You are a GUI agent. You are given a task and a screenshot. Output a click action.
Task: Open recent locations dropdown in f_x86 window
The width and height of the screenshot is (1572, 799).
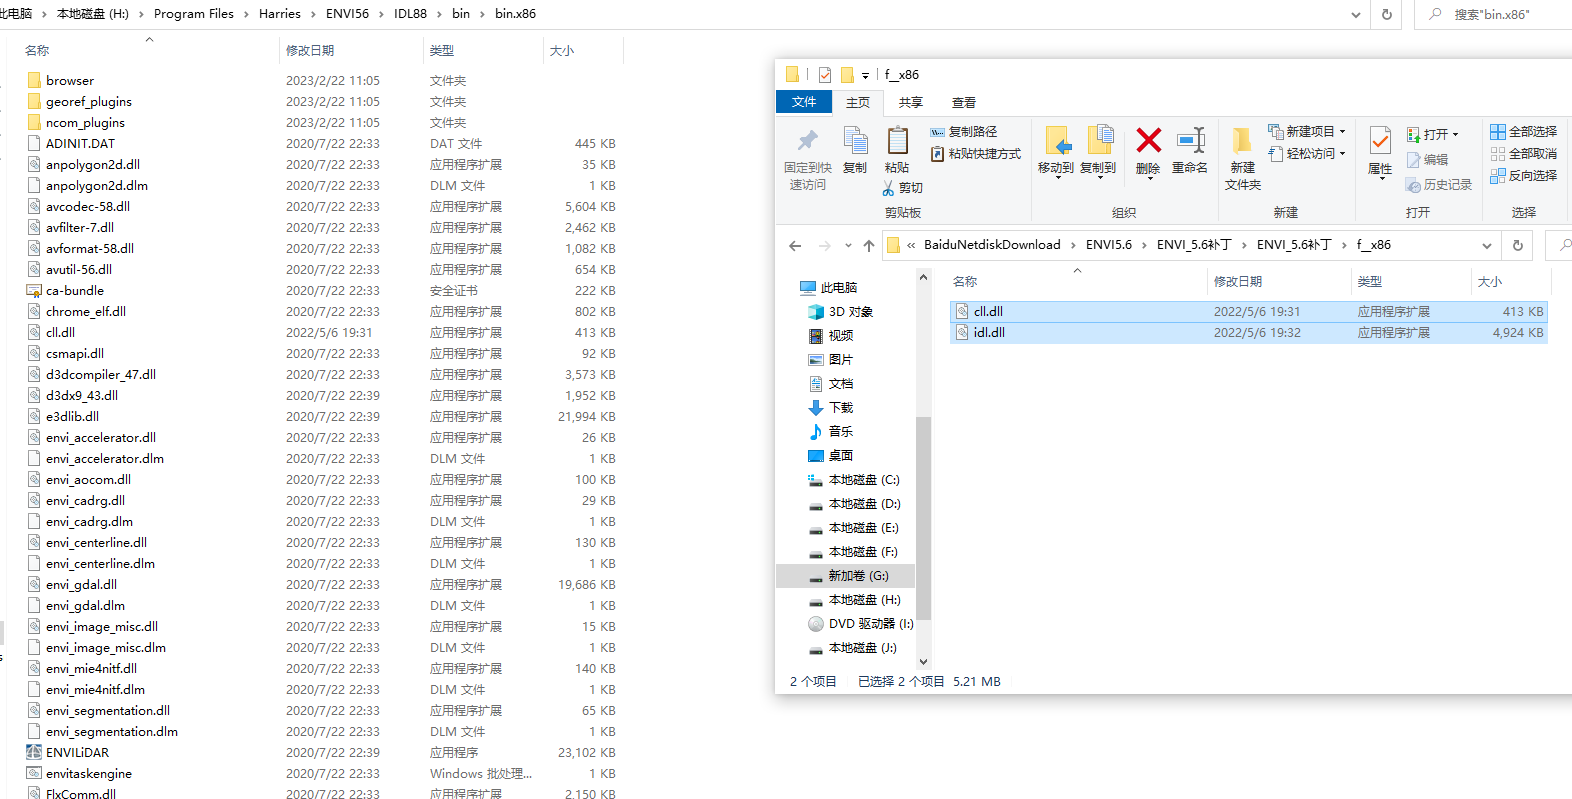848,245
